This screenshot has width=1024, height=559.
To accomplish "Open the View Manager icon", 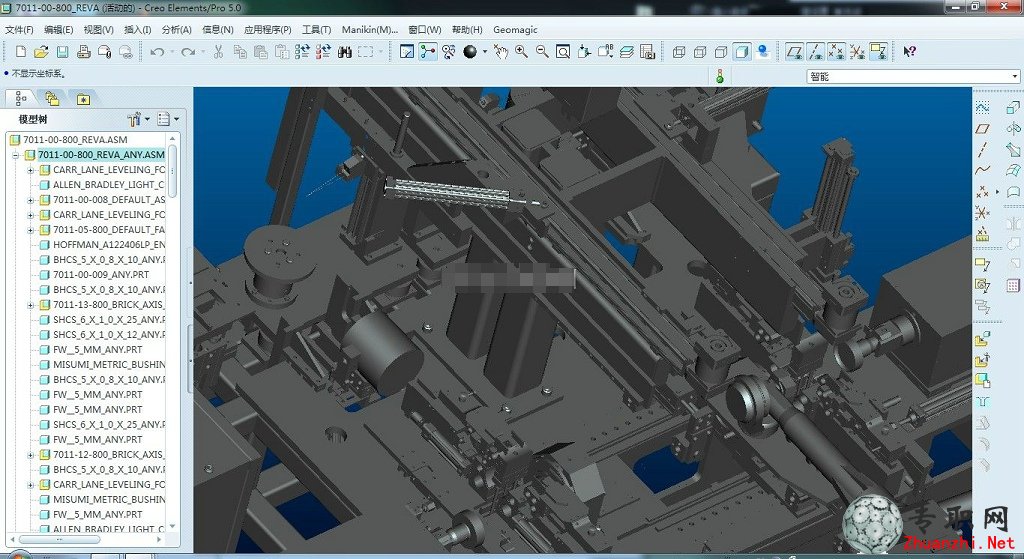I will [647, 52].
